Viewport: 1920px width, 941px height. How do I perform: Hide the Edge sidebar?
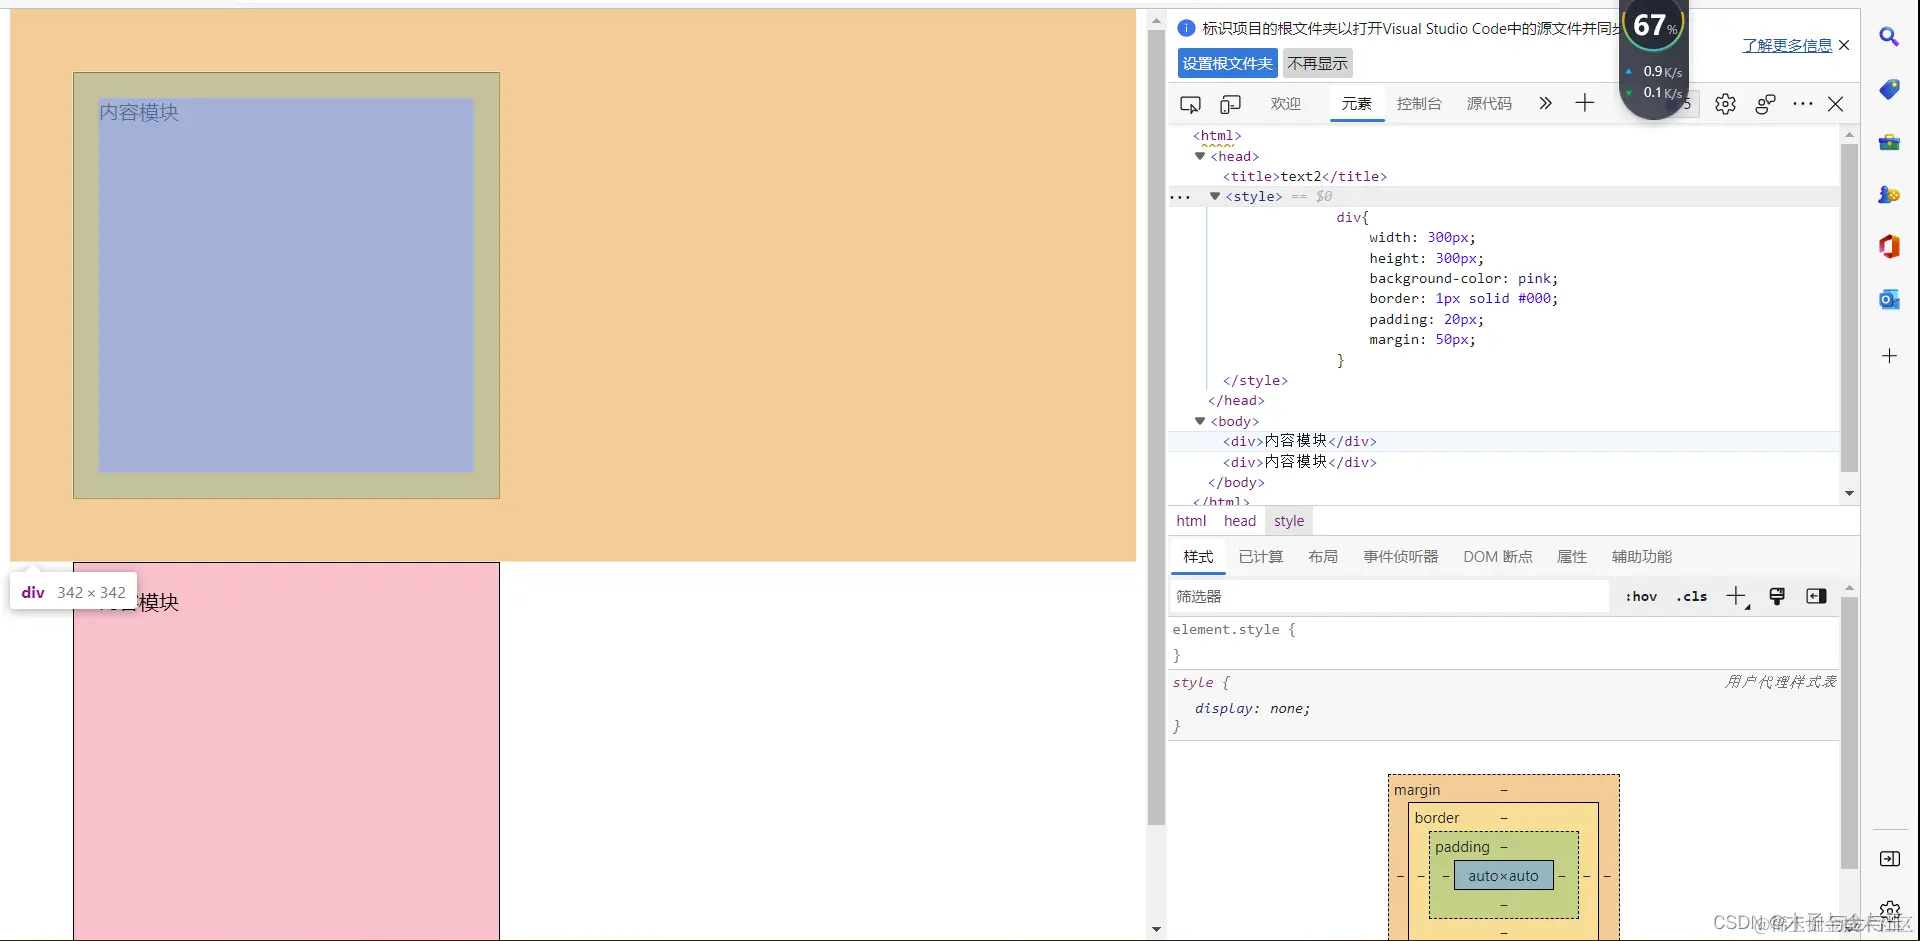coord(1890,859)
